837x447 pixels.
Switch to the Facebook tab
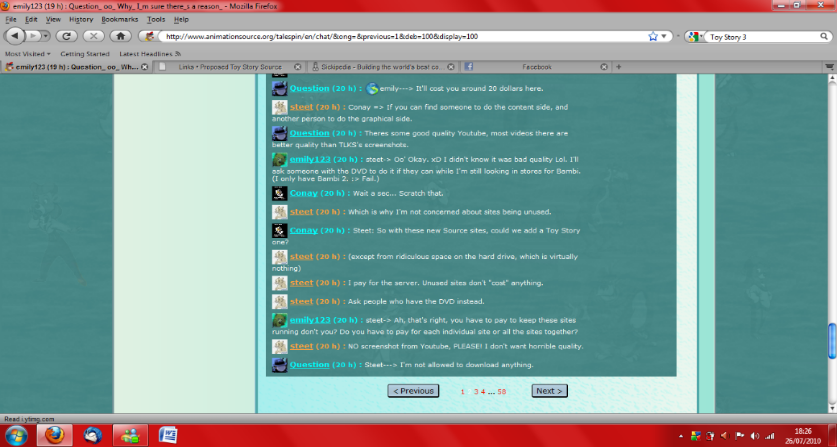click(x=536, y=67)
